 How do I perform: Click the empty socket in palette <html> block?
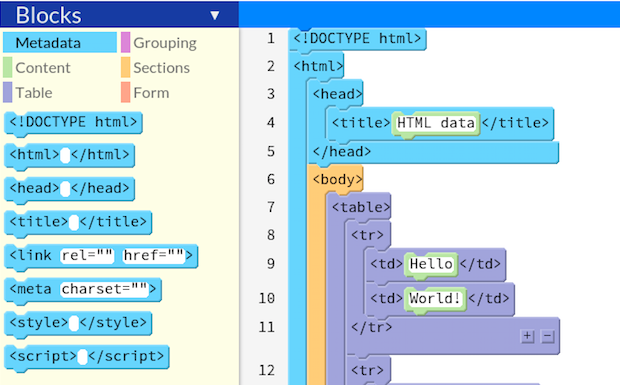[x=65, y=155]
